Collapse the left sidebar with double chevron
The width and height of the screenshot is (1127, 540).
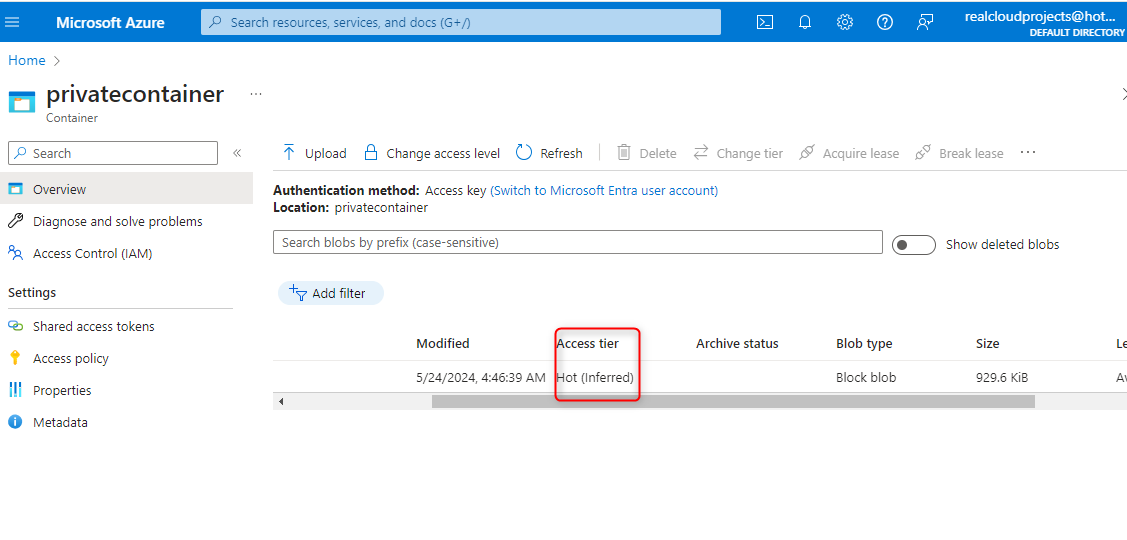point(237,152)
